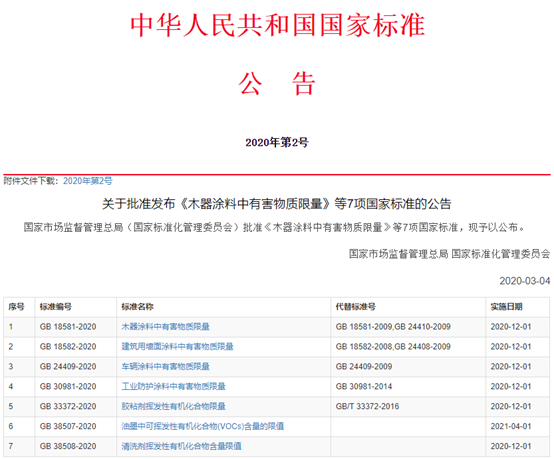554x459 pixels.
Task: Click the 2020年第2号 bold announcement number heading
Action: [x=277, y=142]
